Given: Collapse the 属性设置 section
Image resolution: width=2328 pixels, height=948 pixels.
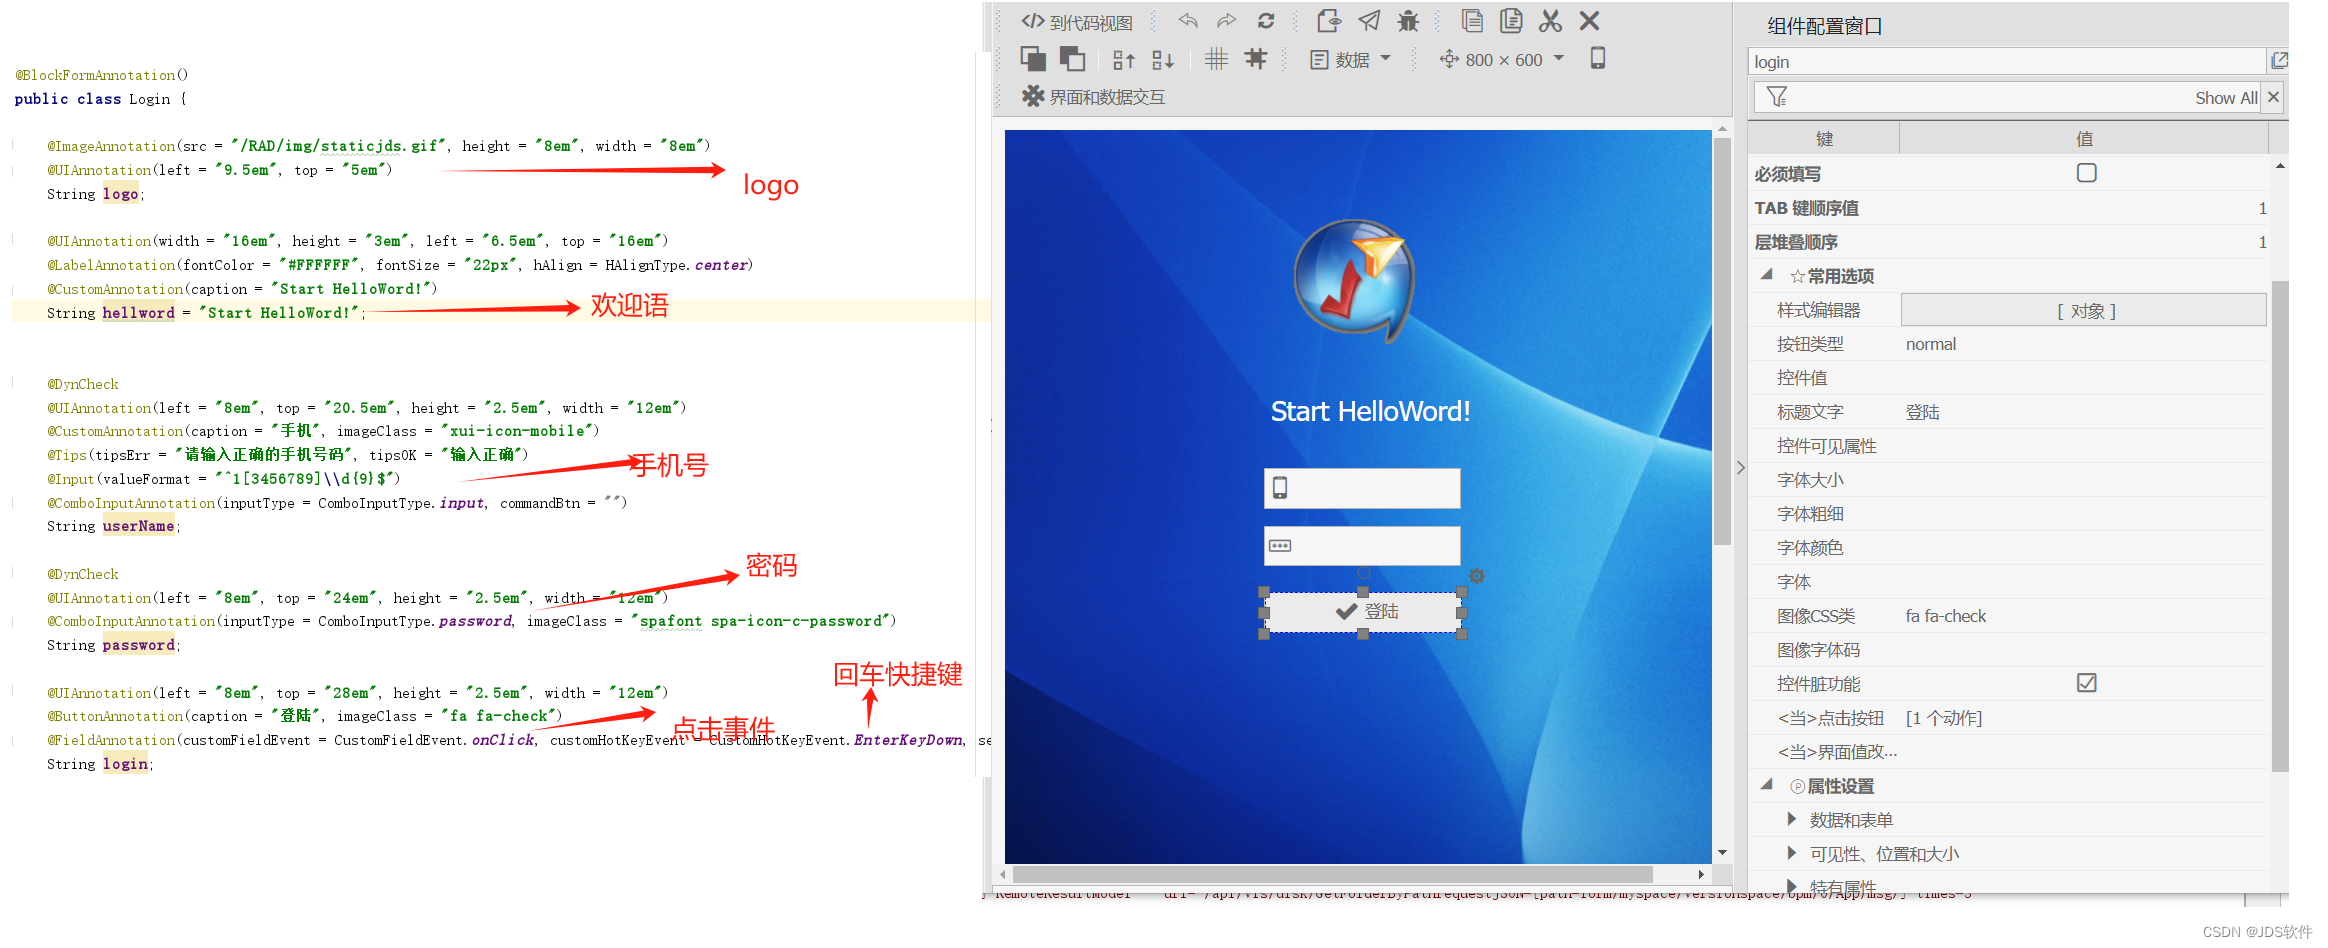Looking at the screenshot, I should coord(1767,785).
